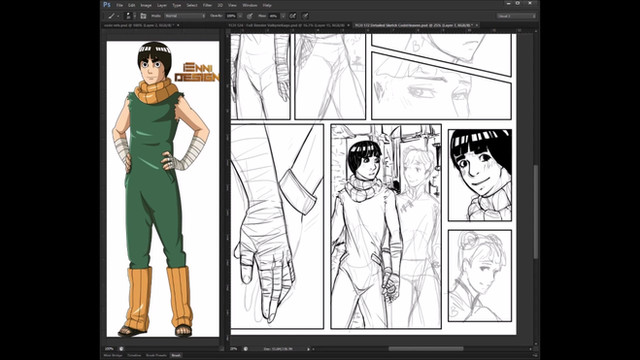Toggle the Brush panel icon in options bar
This screenshot has width=640, height=360.
tap(143, 16)
